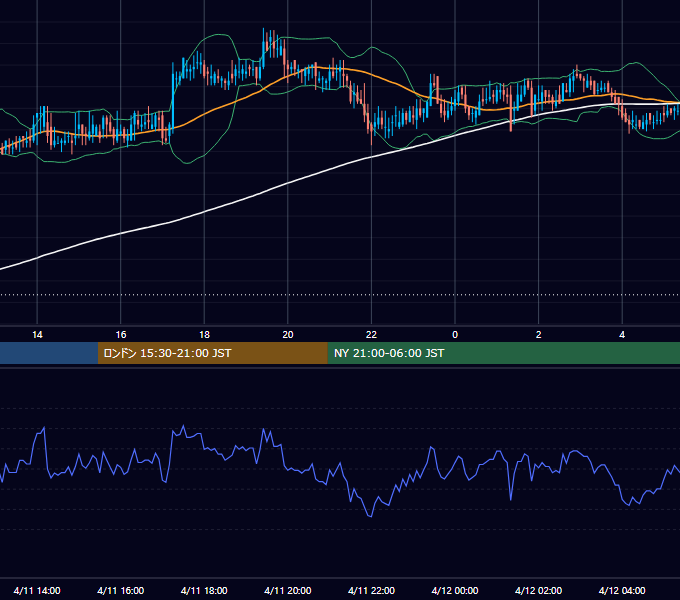Click the 4 hour label on chart axis
Screen dimensions: 680x600
click(x=622, y=335)
